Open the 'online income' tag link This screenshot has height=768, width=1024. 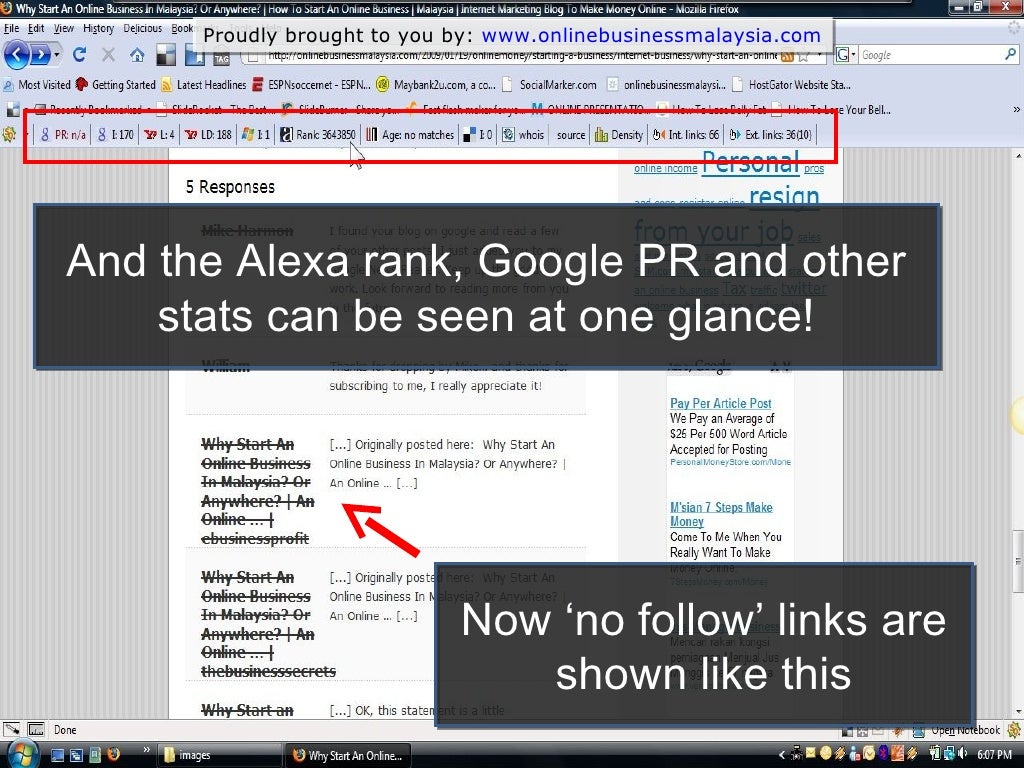pyautogui.click(x=665, y=168)
